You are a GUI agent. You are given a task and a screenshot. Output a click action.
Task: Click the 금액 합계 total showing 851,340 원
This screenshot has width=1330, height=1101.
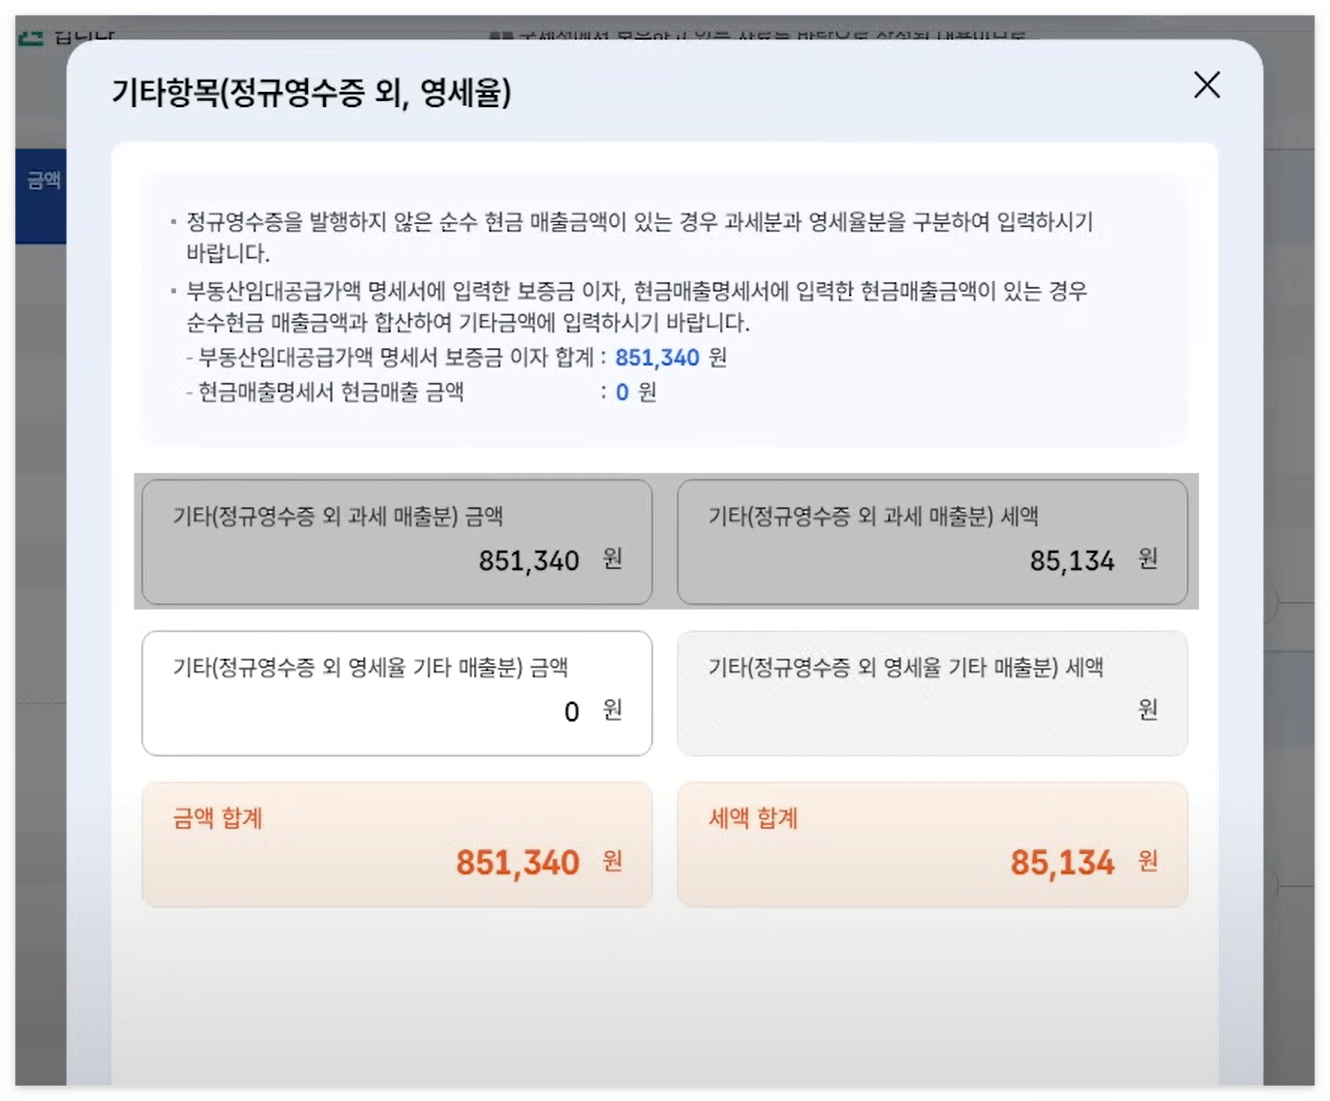(x=397, y=845)
